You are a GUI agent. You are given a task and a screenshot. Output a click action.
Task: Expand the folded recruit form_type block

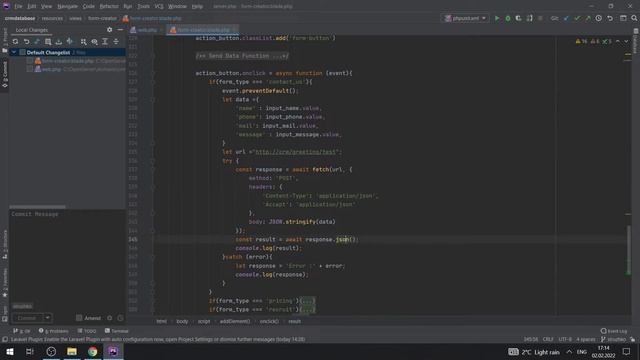pos(307,310)
